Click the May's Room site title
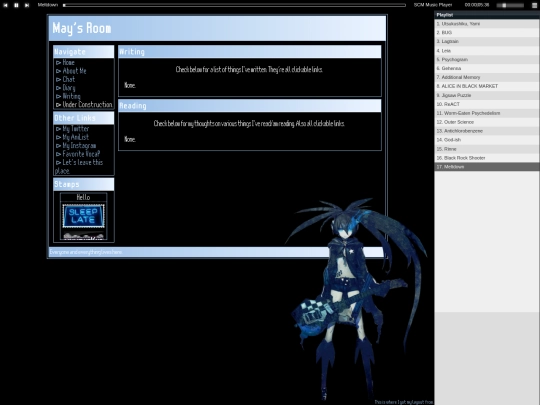540x405 pixels. (x=82, y=28)
